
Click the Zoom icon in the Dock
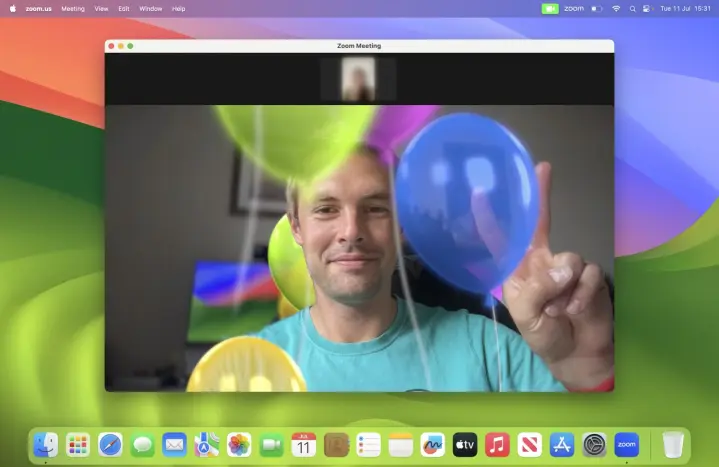(626, 445)
